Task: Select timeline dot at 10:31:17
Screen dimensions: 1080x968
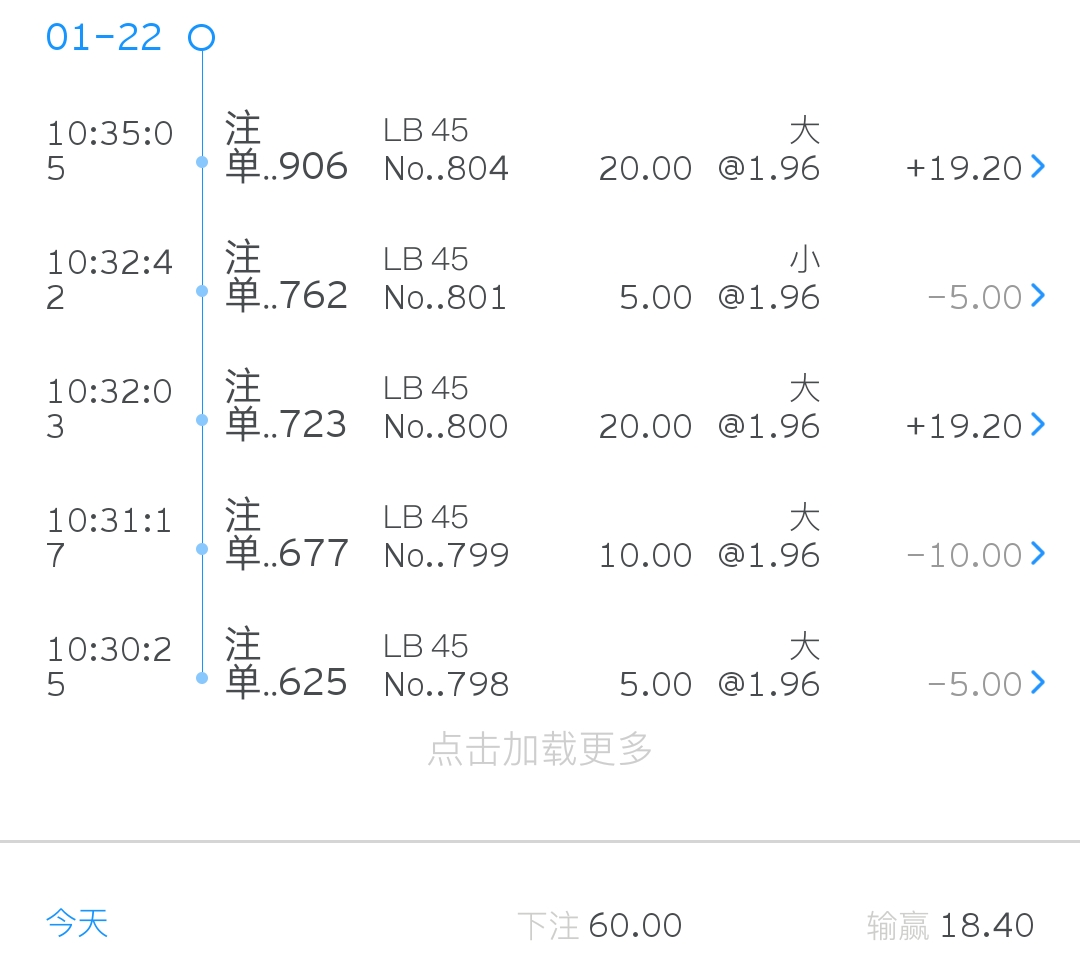Action: (202, 549)
